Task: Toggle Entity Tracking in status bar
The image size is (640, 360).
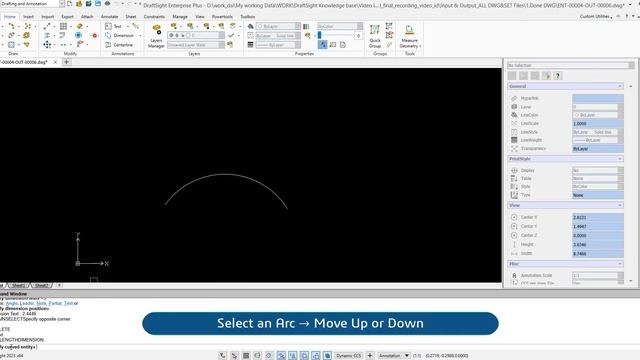Action: [x=293, y=356]
